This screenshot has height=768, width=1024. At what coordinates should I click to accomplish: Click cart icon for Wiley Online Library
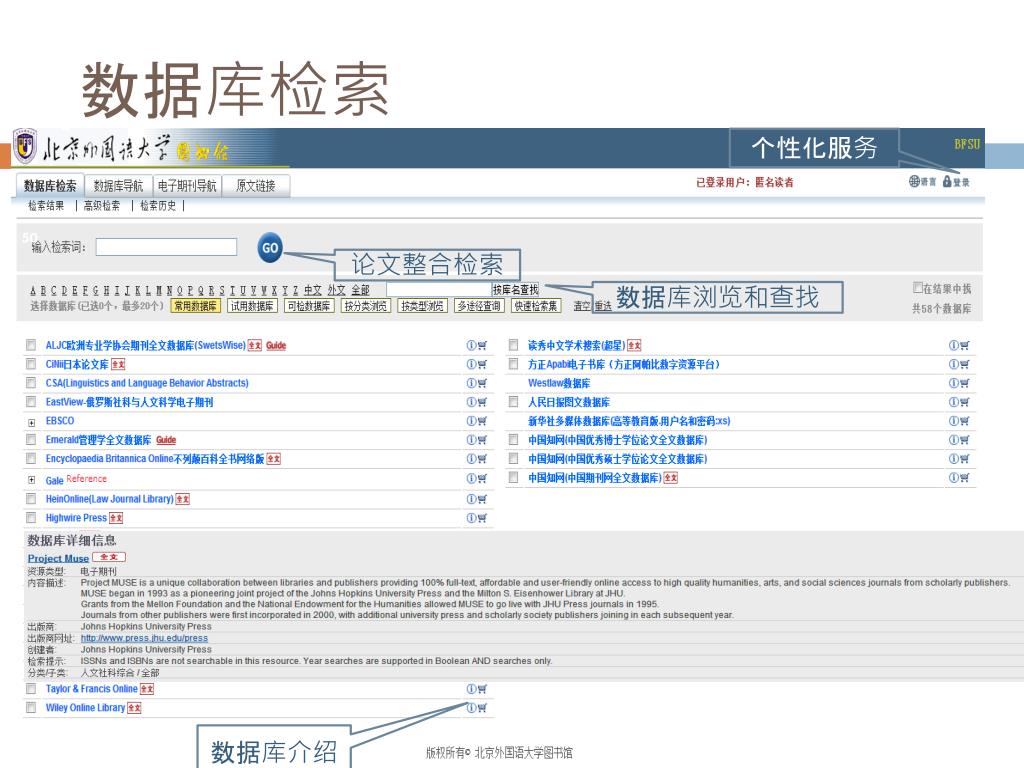pyautogui.click(x=482, y=708)
